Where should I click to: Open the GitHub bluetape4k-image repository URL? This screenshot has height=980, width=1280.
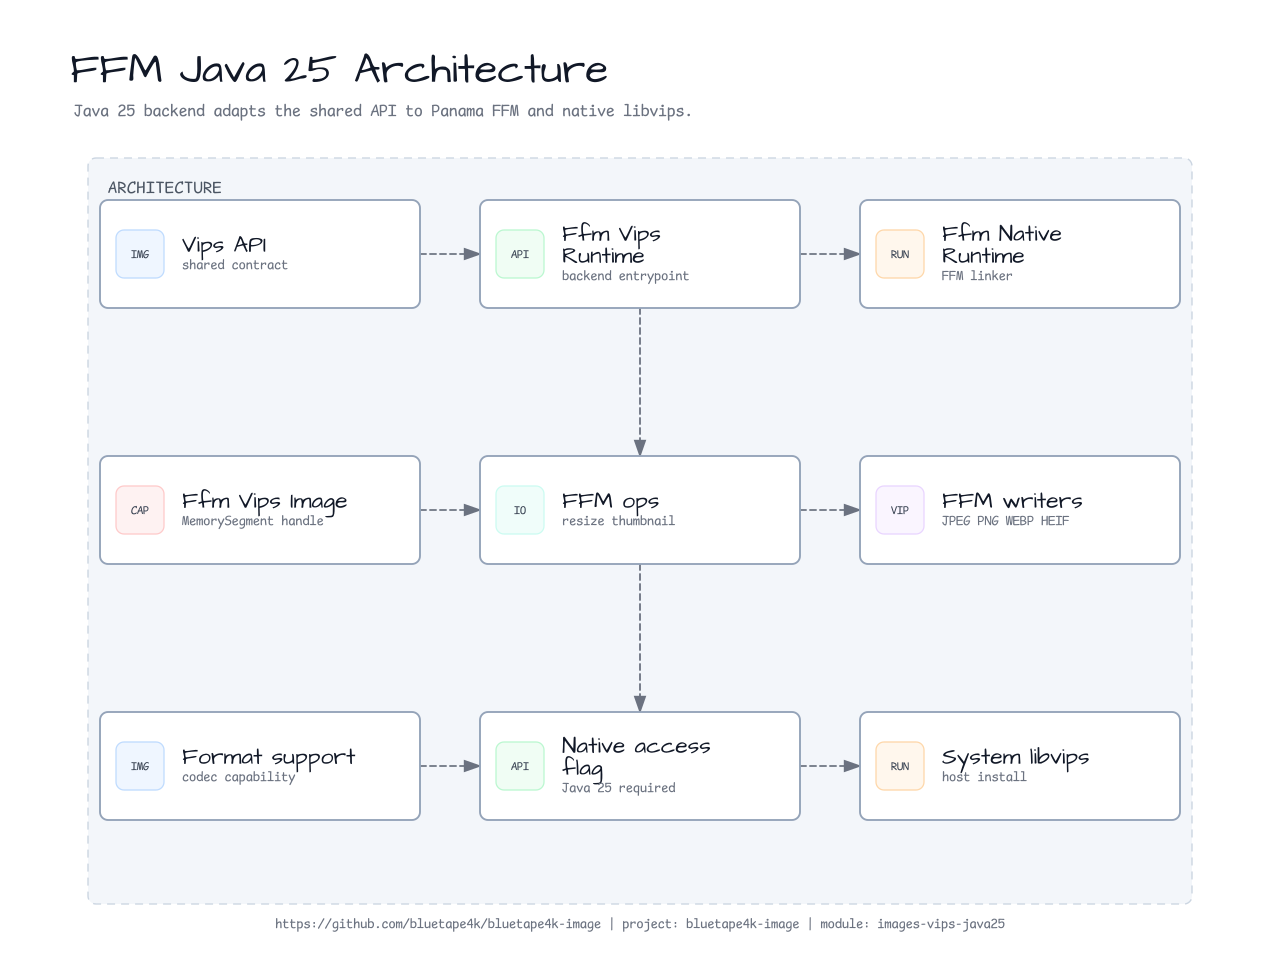[438, 924]
